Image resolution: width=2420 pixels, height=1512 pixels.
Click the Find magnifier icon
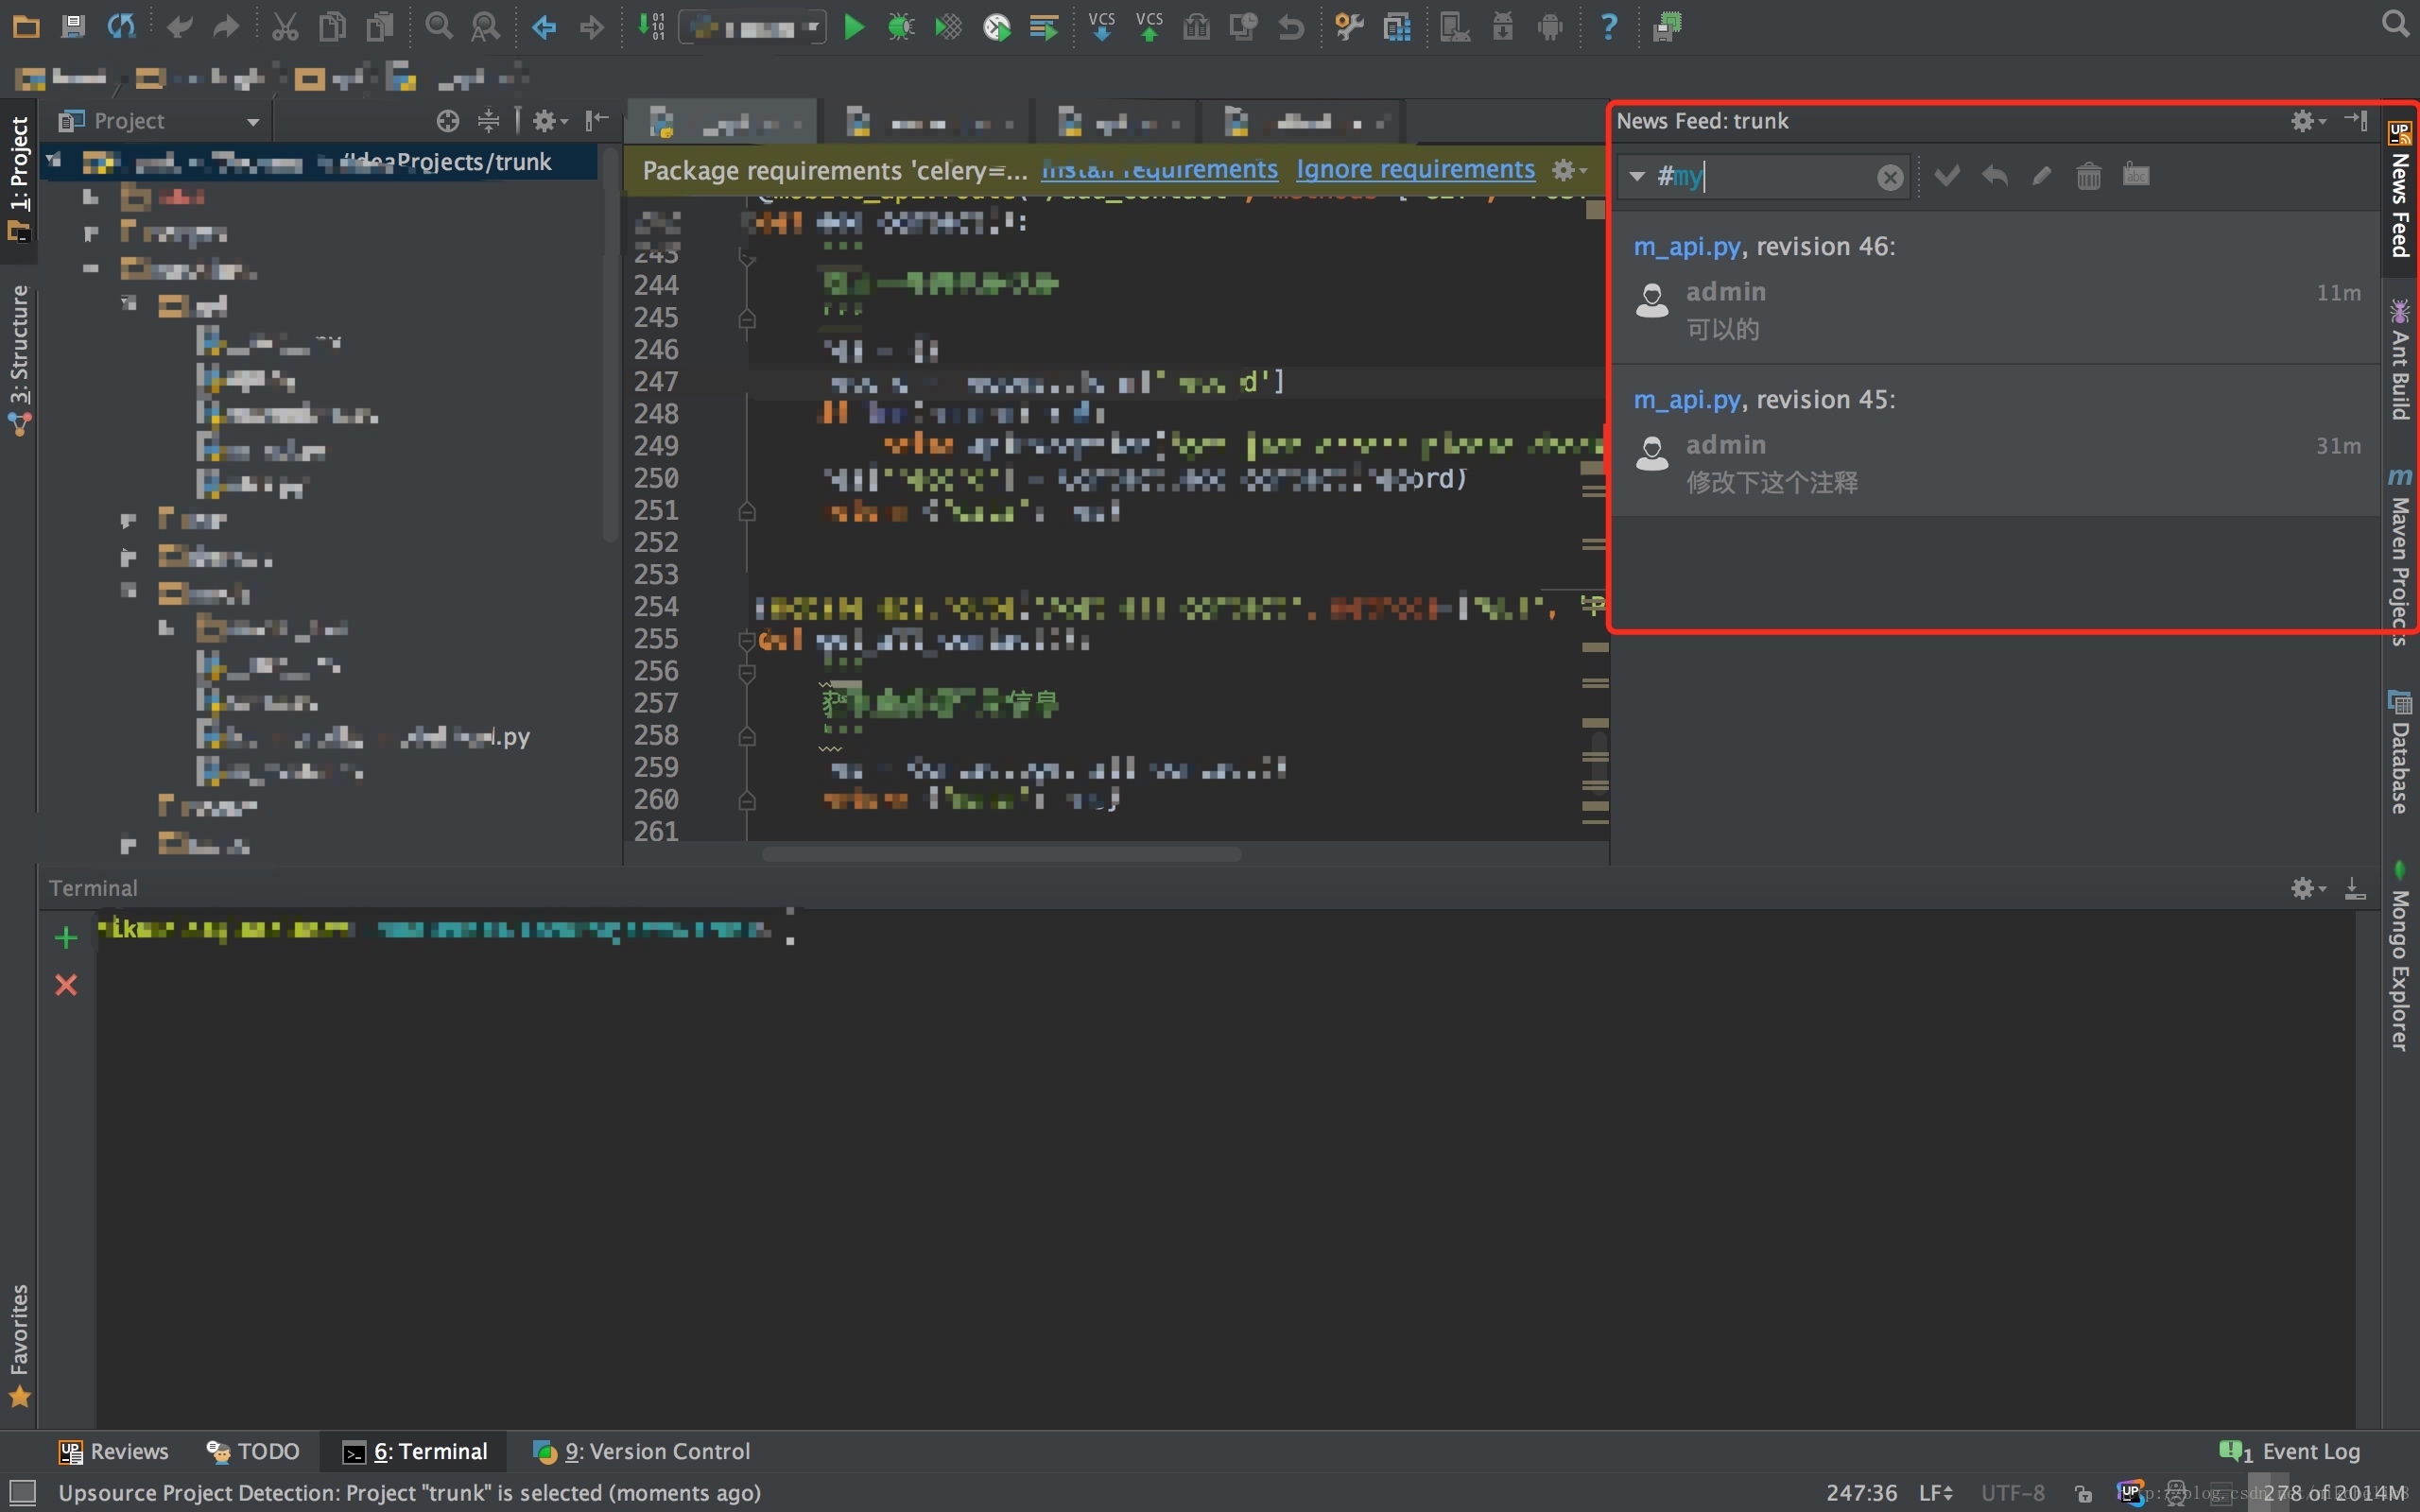tap(438, 26)
